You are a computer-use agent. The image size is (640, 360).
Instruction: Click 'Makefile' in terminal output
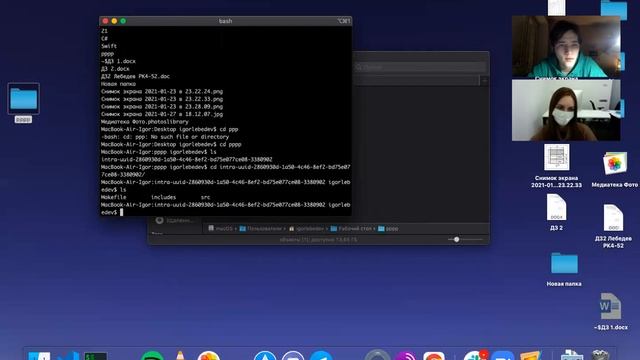tap(113, 197)
